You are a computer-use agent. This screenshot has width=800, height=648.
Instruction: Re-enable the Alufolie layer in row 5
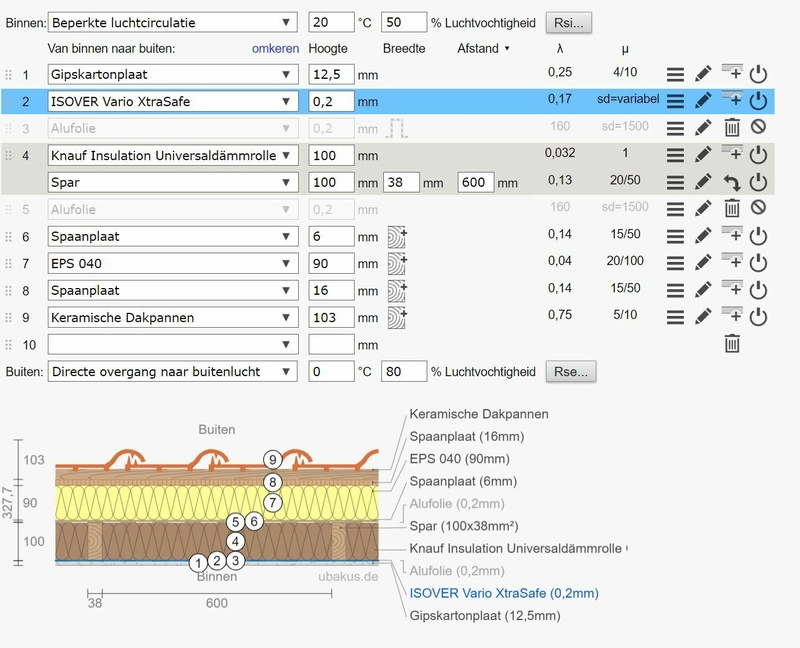pyautogui.click(x=758, y=207)
